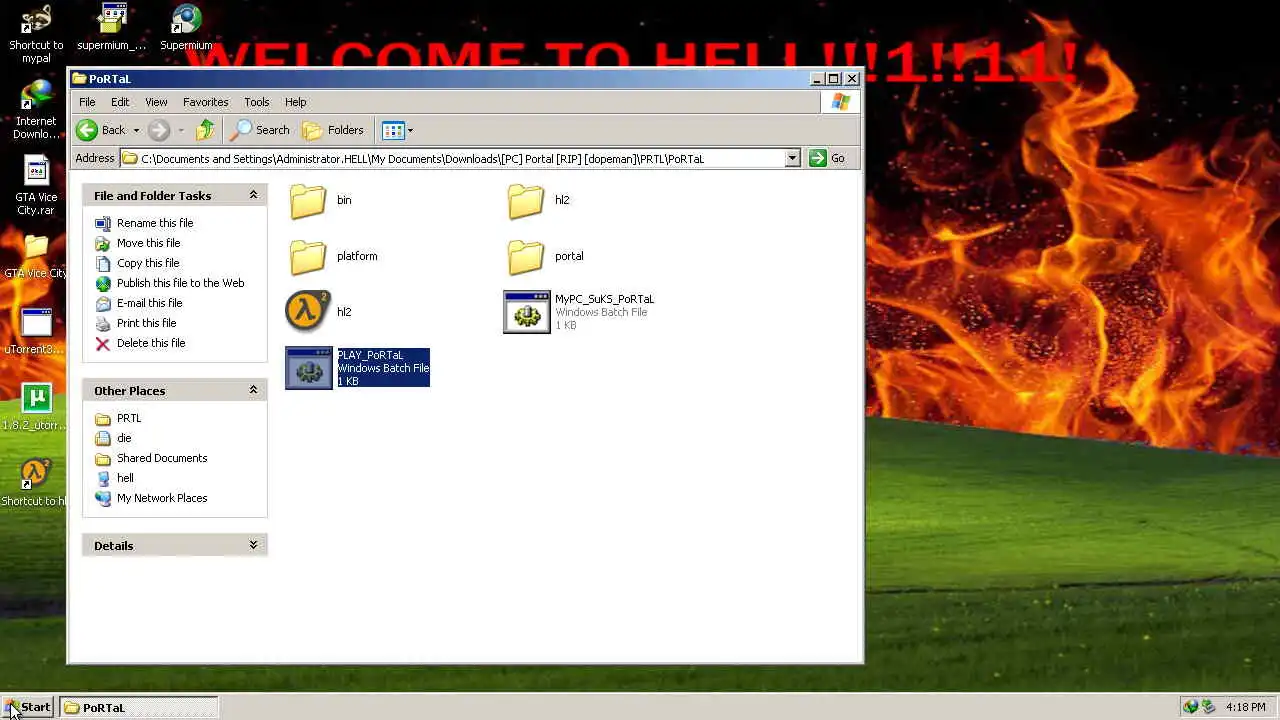Select the hl2 folder icon

tap(525, 200)
